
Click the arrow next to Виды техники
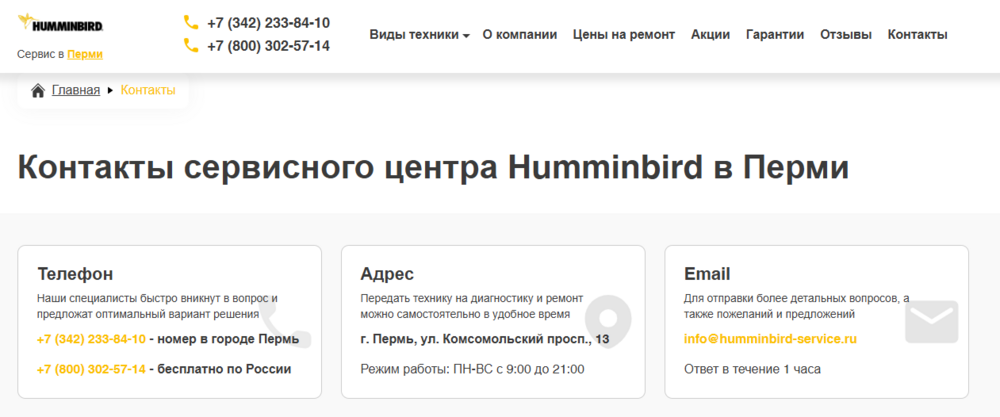[x=466, y=36]
